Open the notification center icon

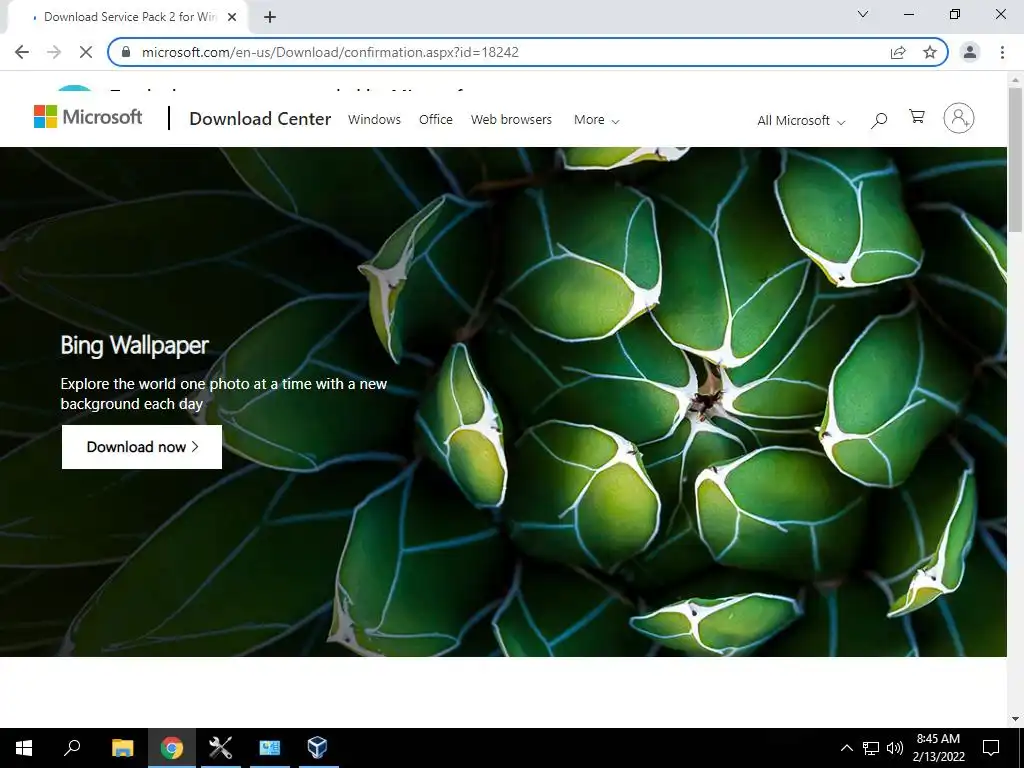tap(991, 748)
